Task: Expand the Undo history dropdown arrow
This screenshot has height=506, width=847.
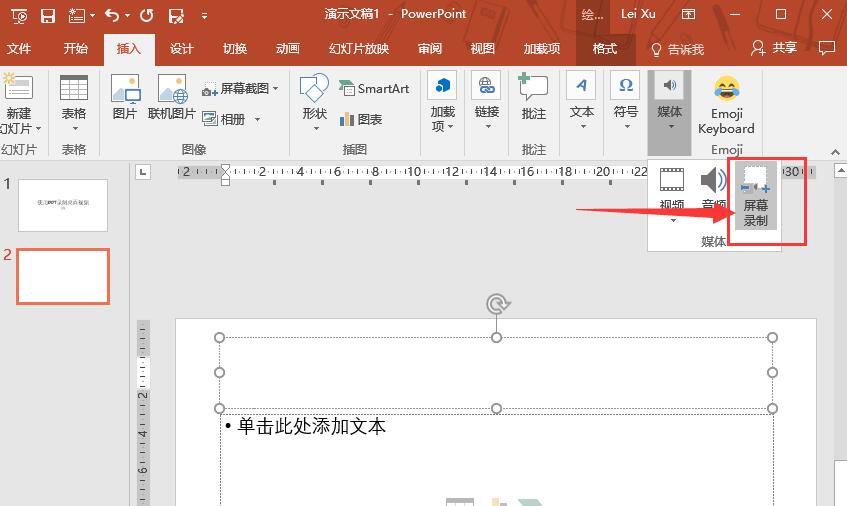Action: 127,16
